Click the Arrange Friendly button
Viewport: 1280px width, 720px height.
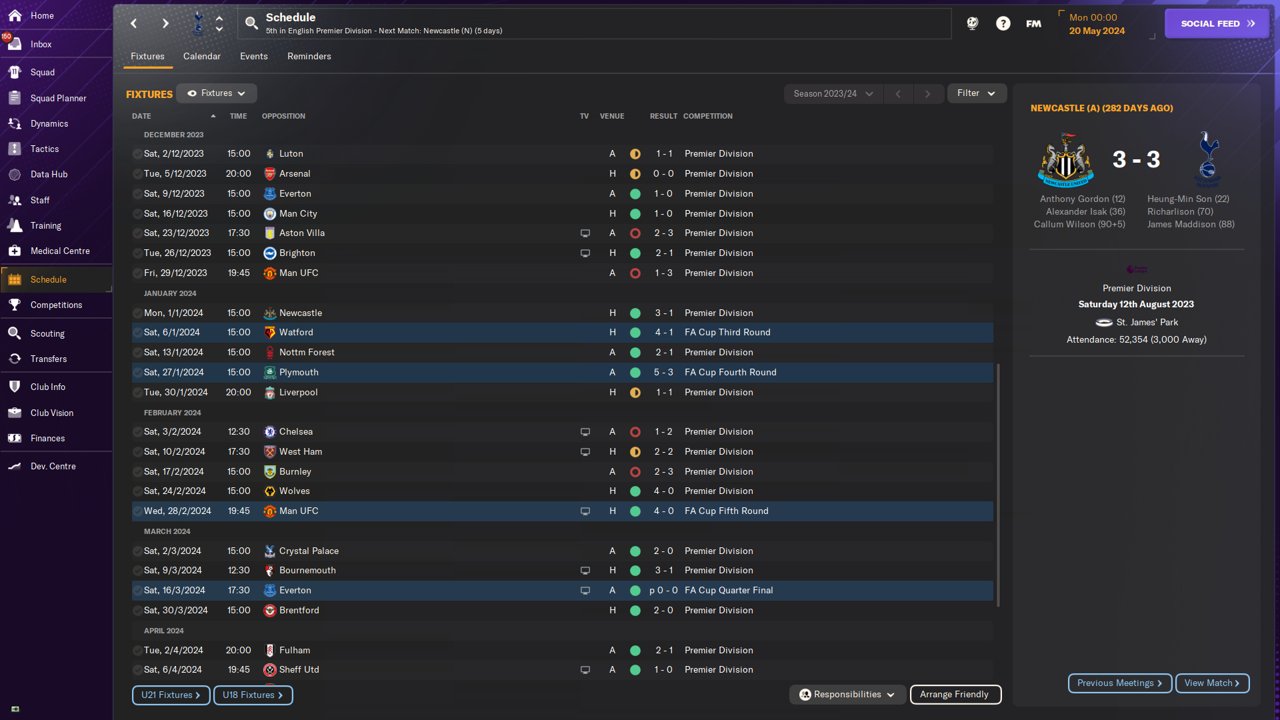[955, 694]
